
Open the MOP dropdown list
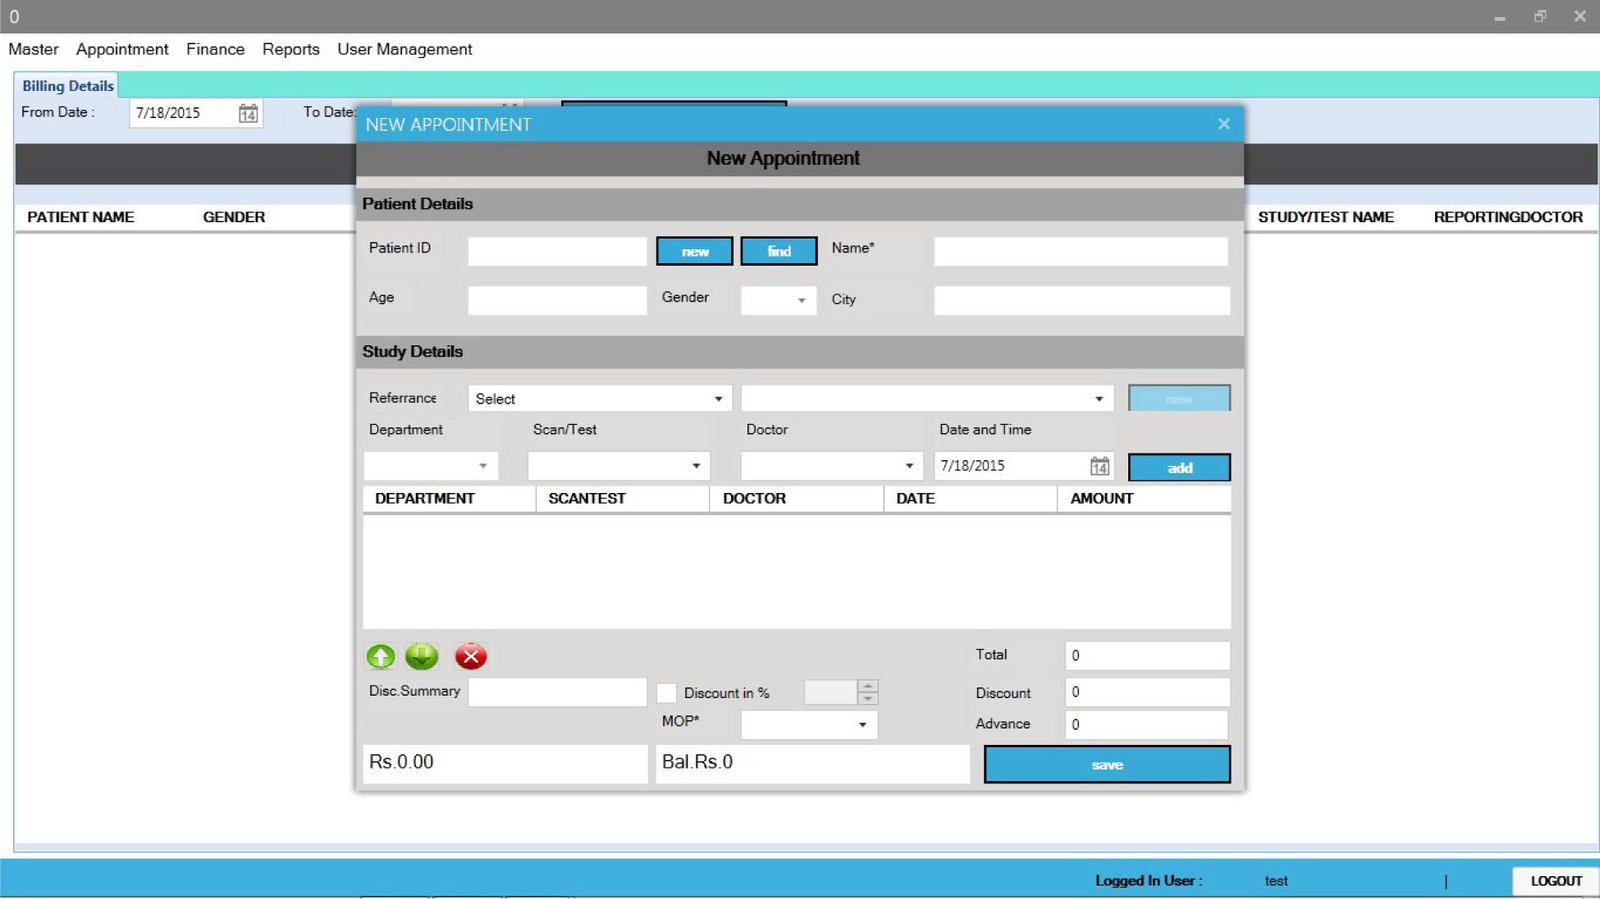click(862, 725)
